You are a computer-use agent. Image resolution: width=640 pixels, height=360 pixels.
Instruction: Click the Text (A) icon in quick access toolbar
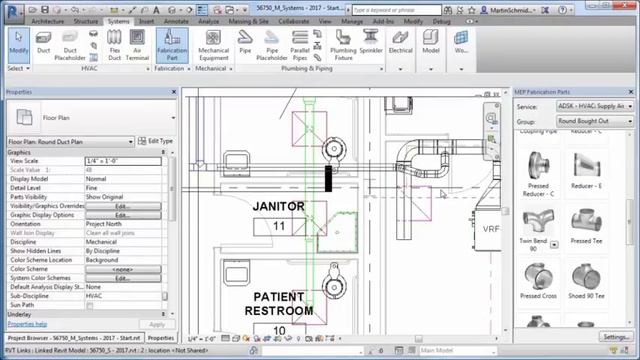[156, 9]
